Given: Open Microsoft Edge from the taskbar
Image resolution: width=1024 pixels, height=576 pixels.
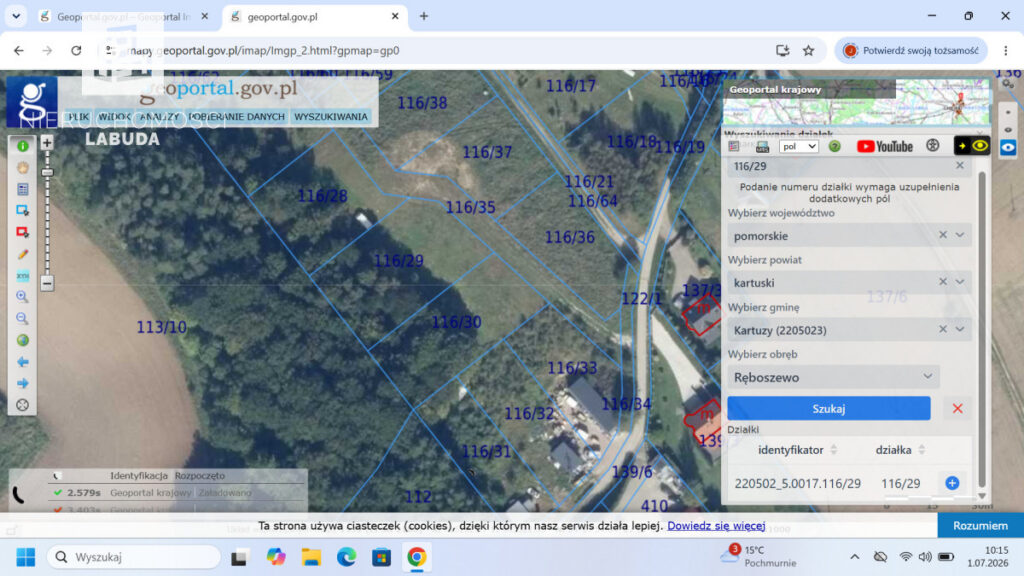Looking at the screenshot, I should [x=346, y=557].
